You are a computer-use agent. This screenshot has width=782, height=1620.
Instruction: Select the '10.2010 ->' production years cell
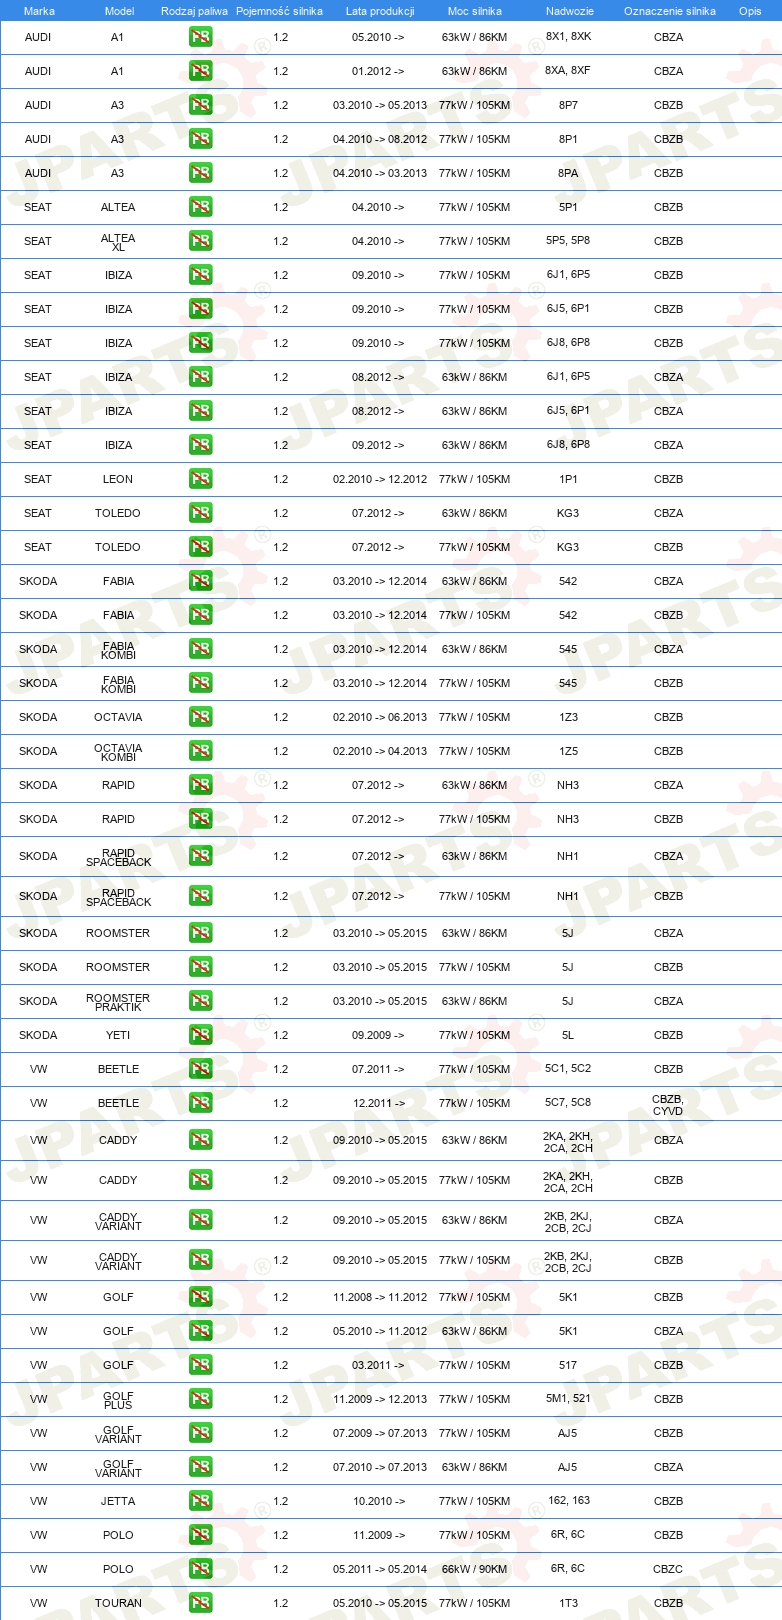point(378,1501)
